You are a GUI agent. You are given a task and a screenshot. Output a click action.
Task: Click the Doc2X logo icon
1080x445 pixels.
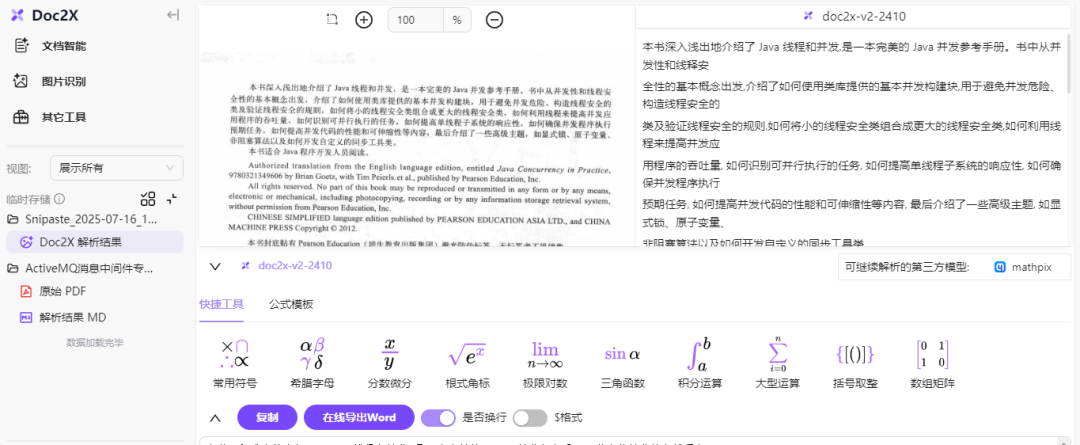coord(18,15)
